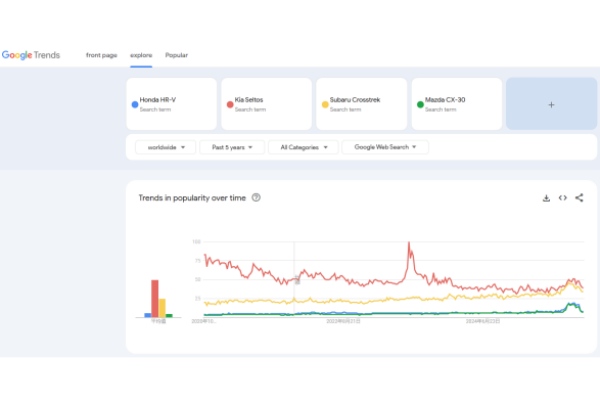600x400 pixels.
Task: Open the Google Web Search type dropdown
Action: (385, 147)
